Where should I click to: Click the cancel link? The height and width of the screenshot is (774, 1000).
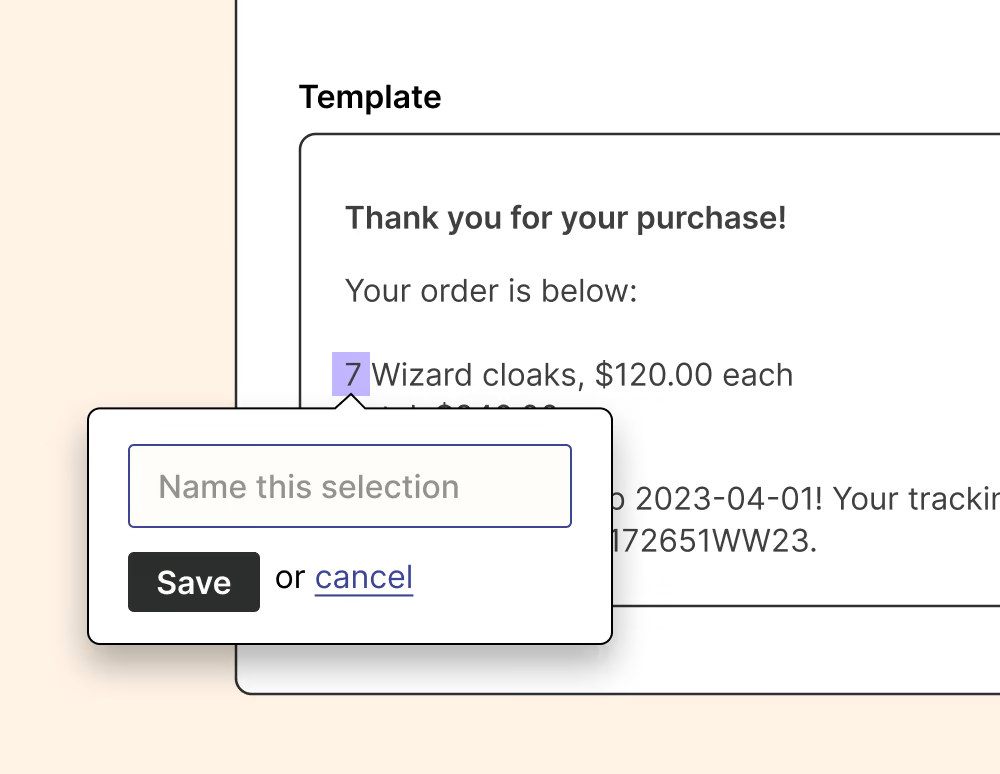click(x=364, y=578)
